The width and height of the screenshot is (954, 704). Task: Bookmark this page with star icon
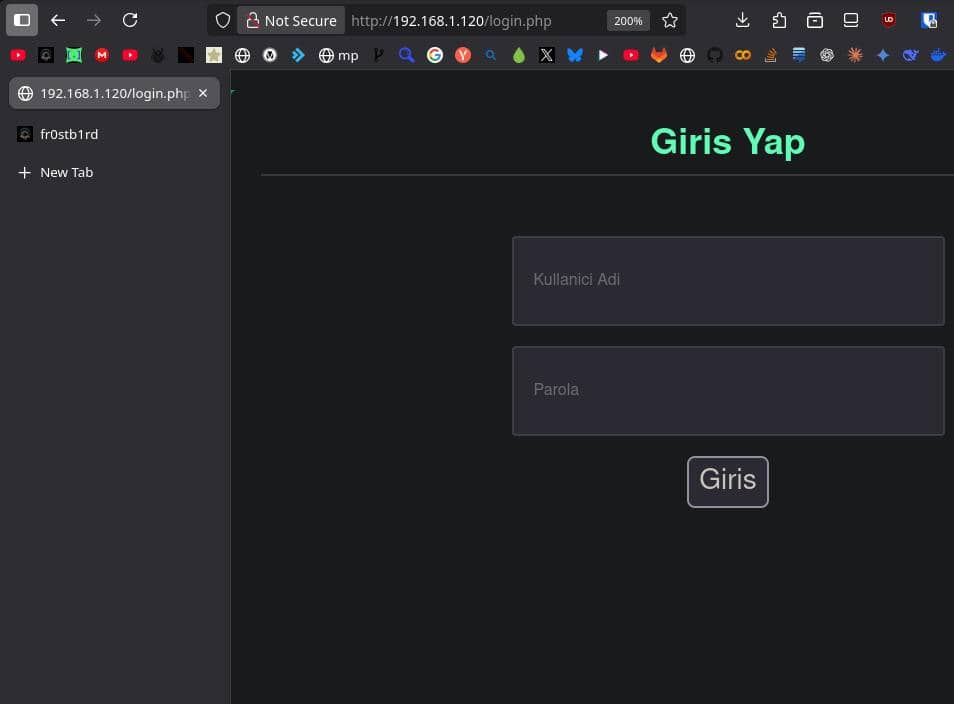coord(670,20)
